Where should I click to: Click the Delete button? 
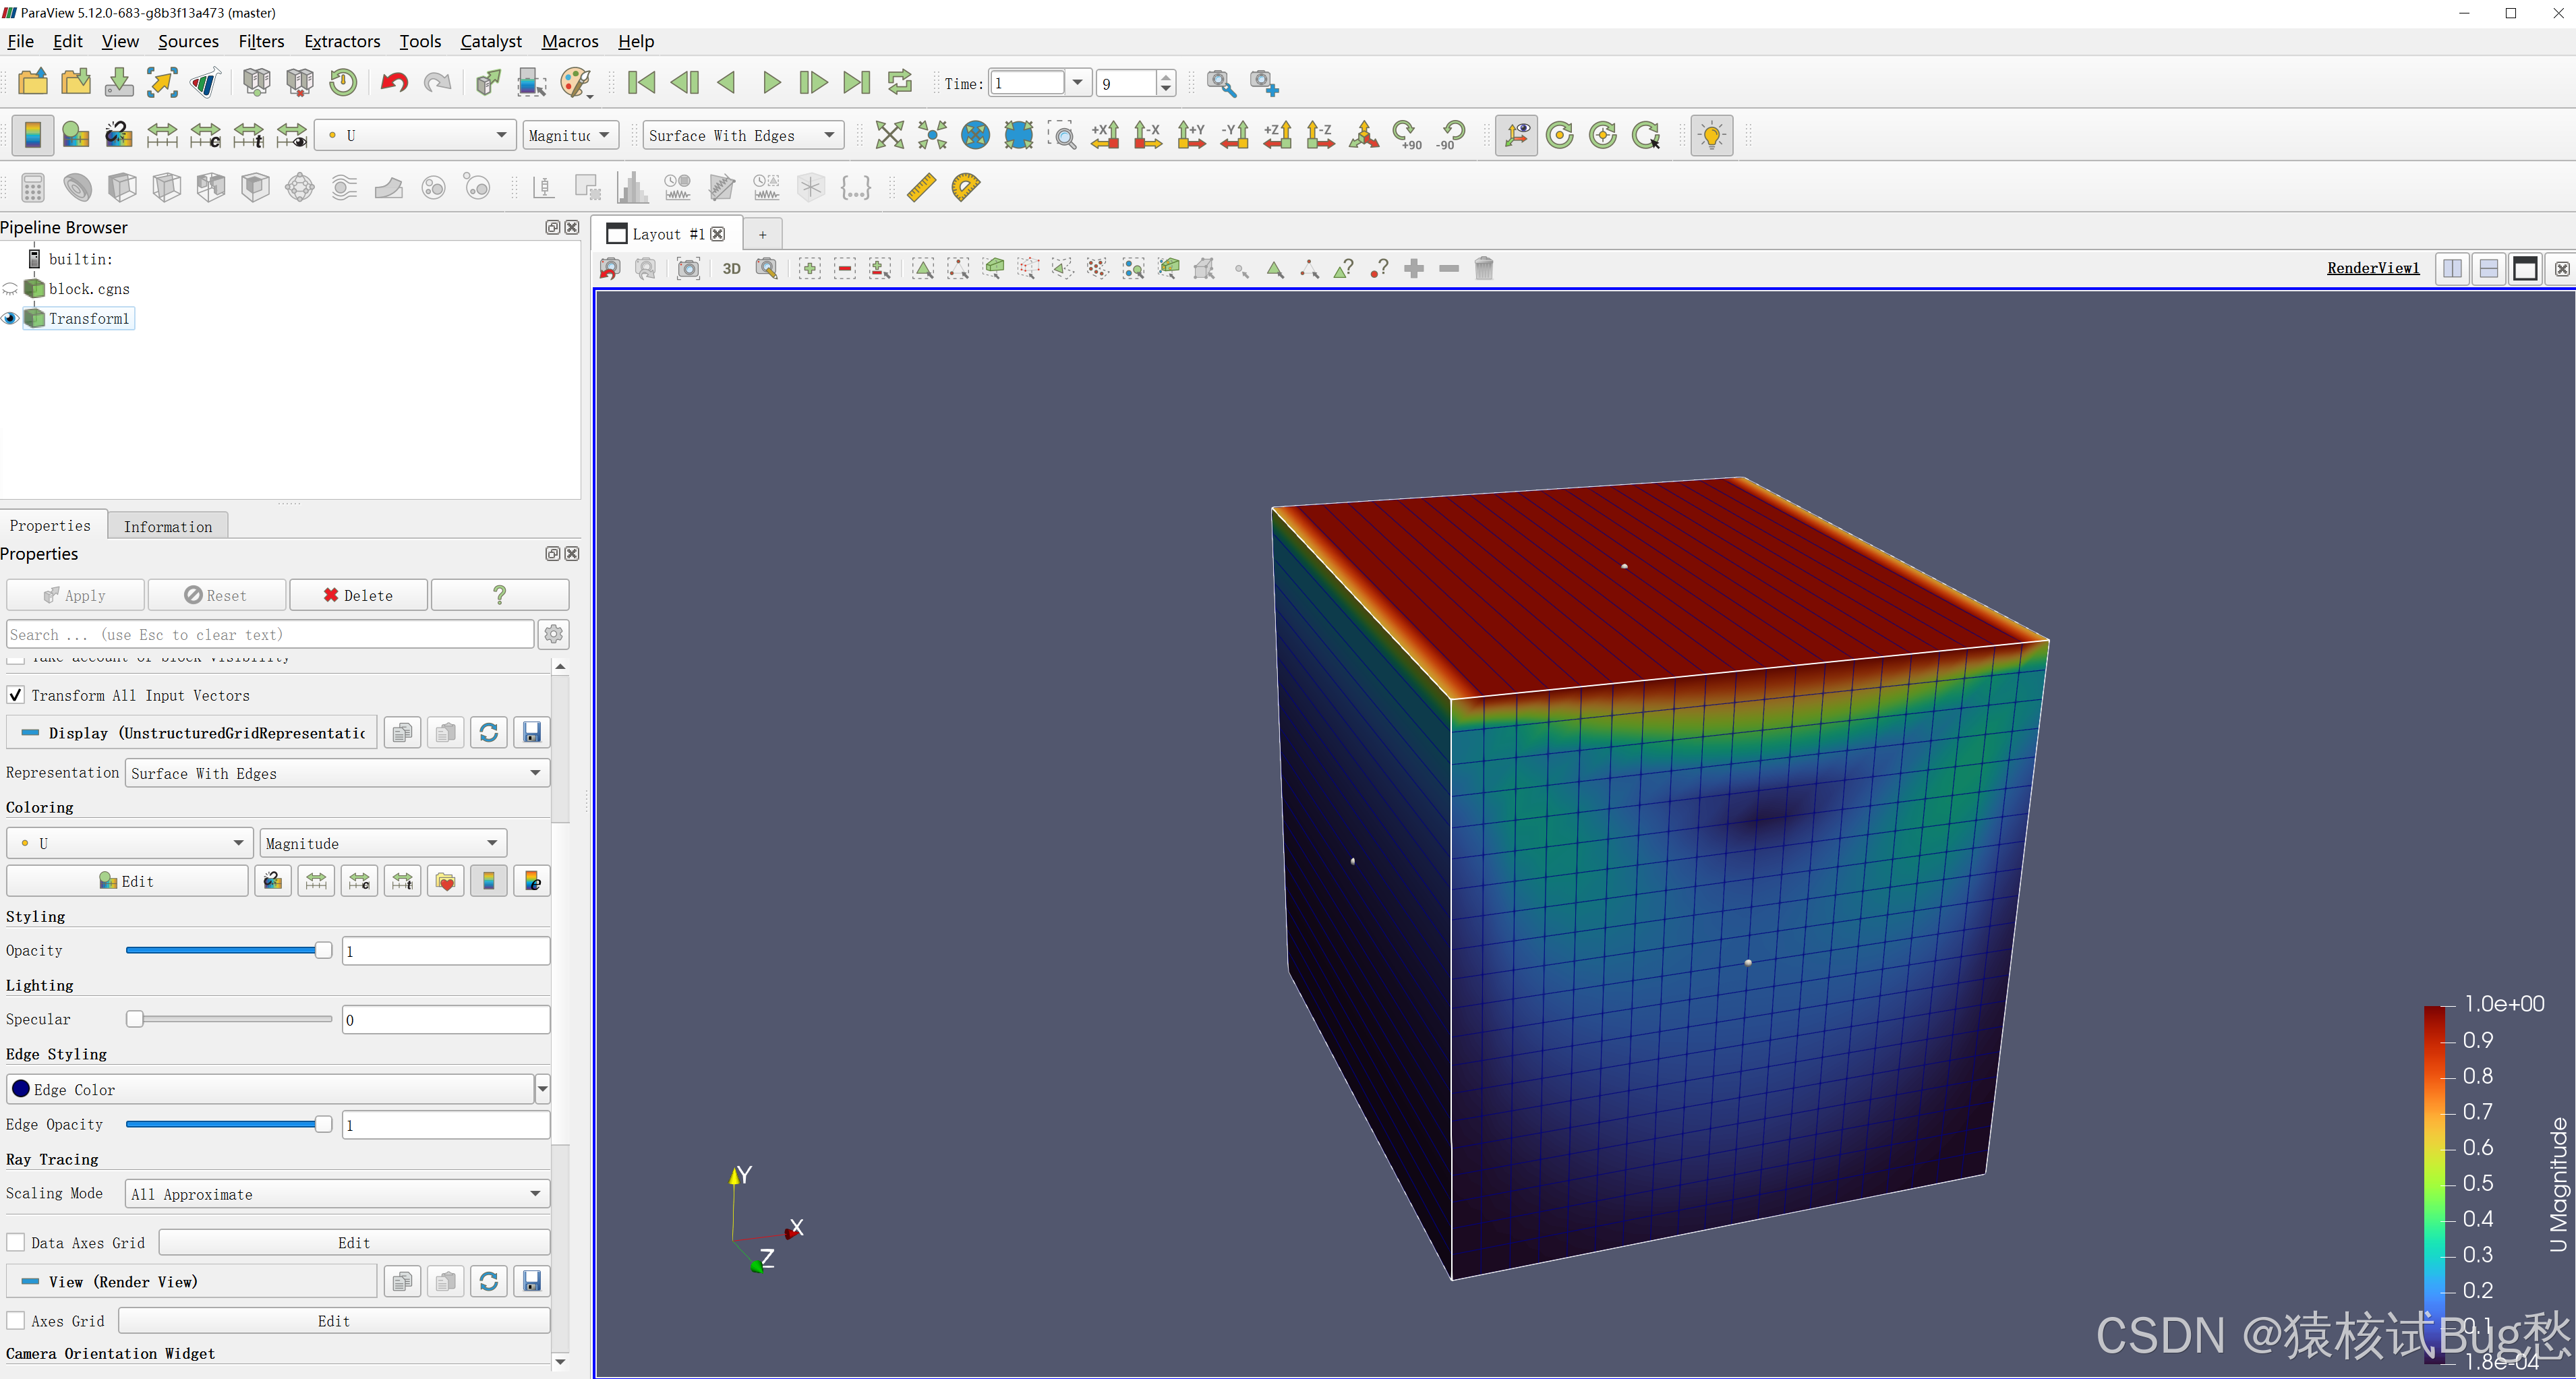(358, 595)
